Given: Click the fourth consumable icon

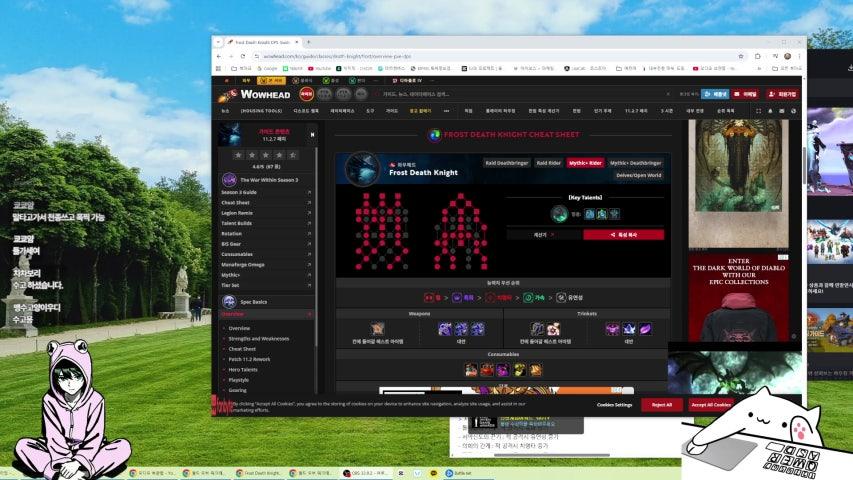Looking at the screenshot, I should tap(520, 370).
